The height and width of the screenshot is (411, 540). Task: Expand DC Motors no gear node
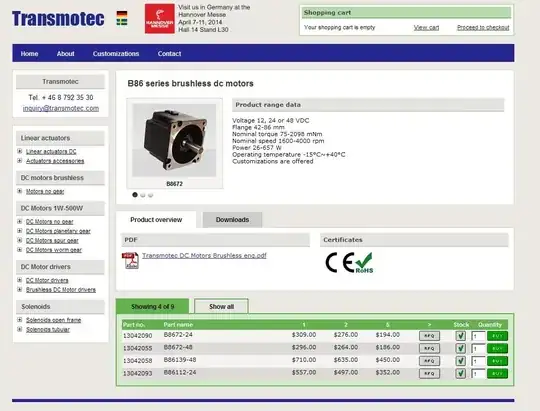pos(20,221)
